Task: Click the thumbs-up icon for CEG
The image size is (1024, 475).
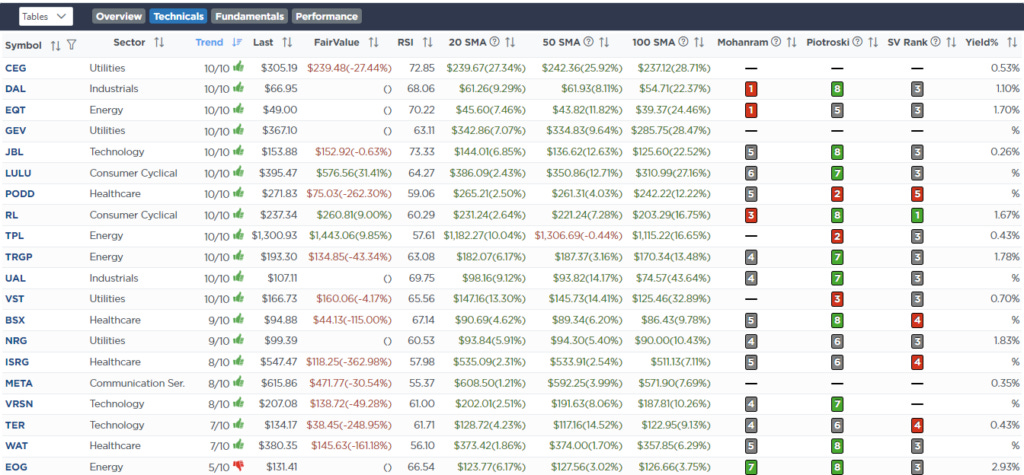Action: [238, 67]
